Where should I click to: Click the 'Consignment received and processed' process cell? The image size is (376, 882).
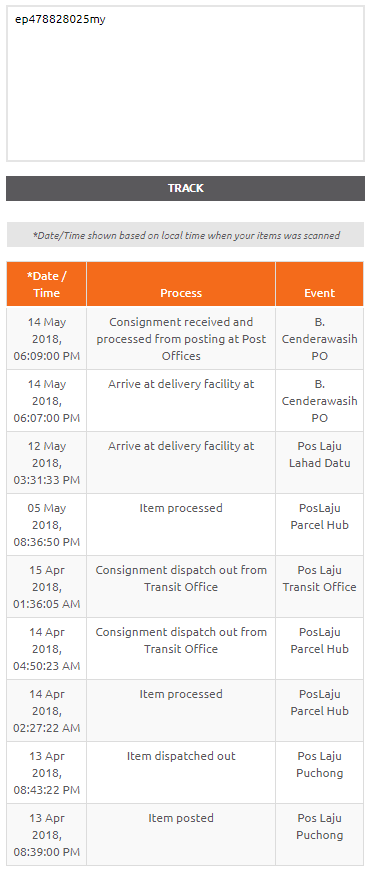[181, 339]
